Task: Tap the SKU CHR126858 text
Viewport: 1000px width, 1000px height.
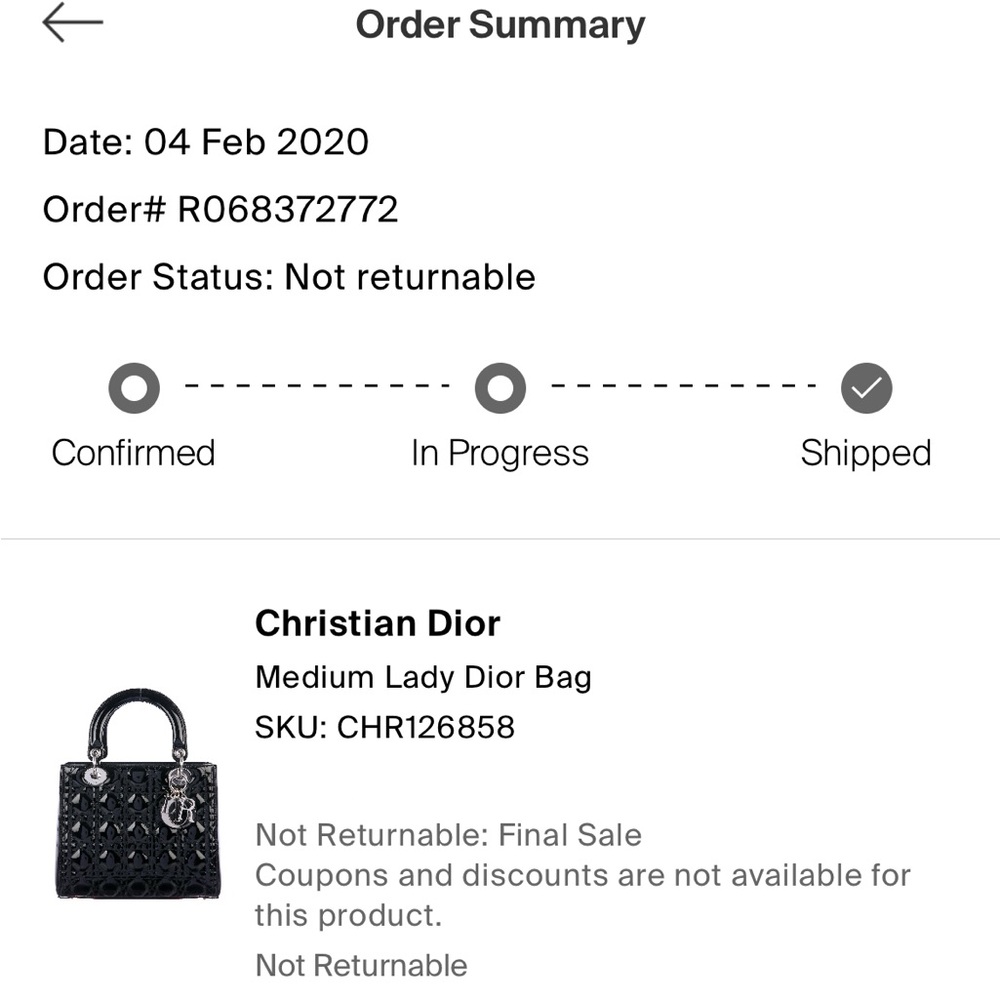Action: pos(385,728)
